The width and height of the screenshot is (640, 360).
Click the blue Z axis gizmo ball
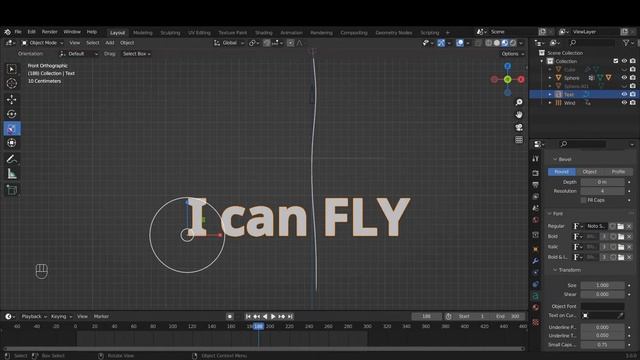(507, 66)
